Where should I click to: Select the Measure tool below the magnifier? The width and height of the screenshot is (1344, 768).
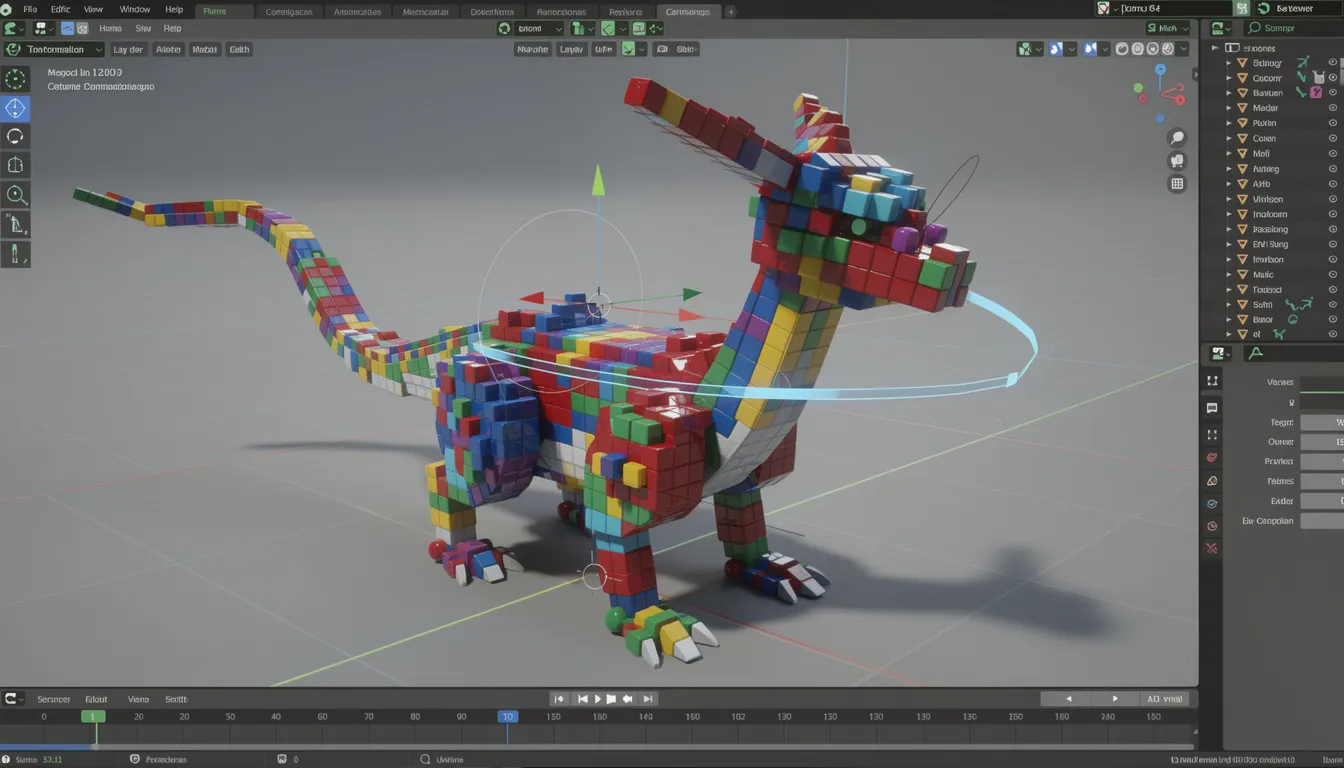pos(14,224)
